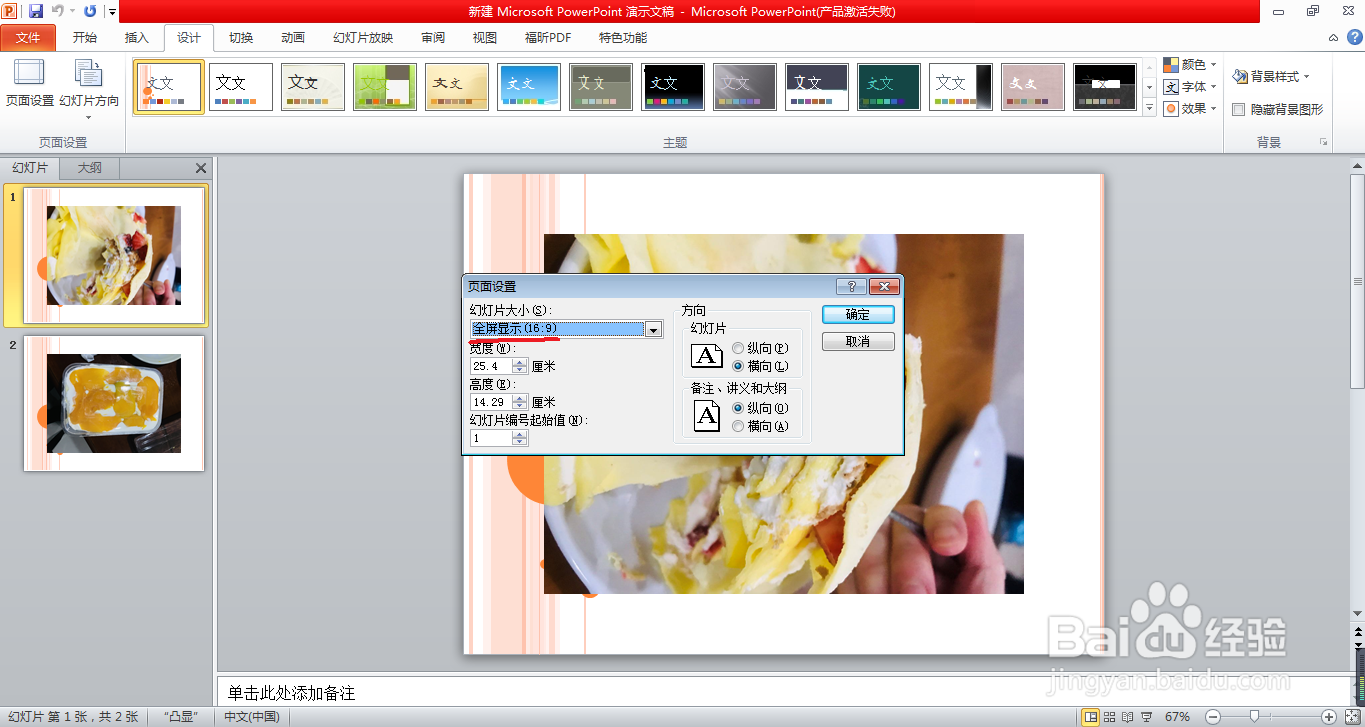Screen dimensions: 1365x727
Task: Open the Undo history dropdown arrow
Action: (73, 12)
